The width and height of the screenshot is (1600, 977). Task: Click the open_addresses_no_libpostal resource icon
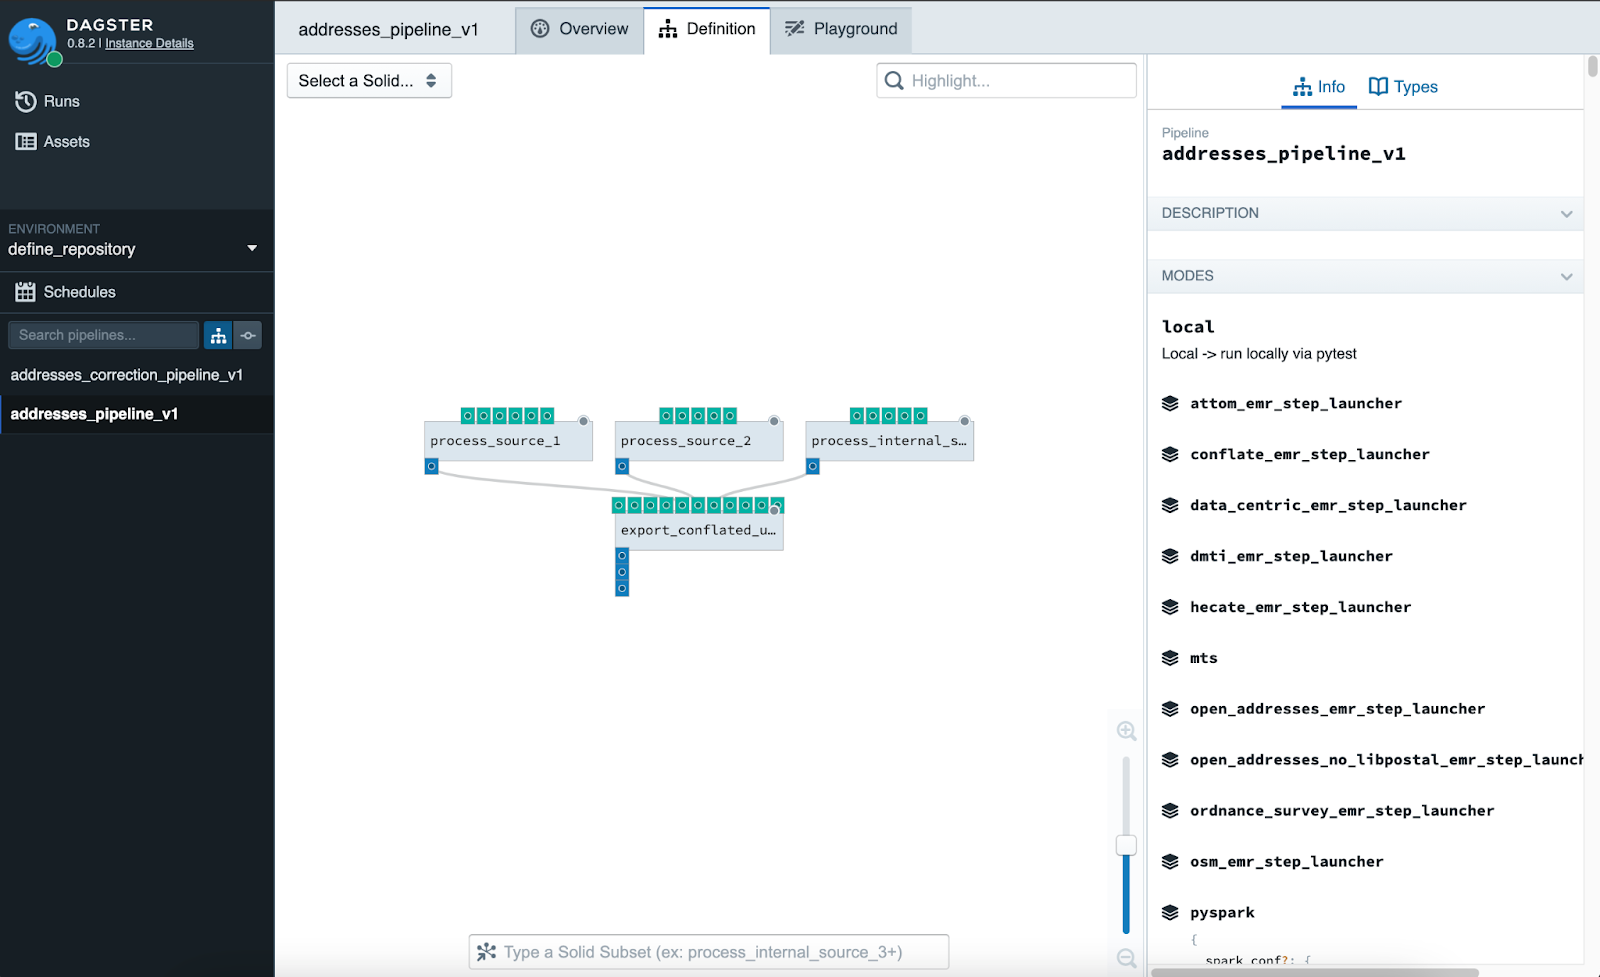pyautogui.click(x=1170, y=760)
